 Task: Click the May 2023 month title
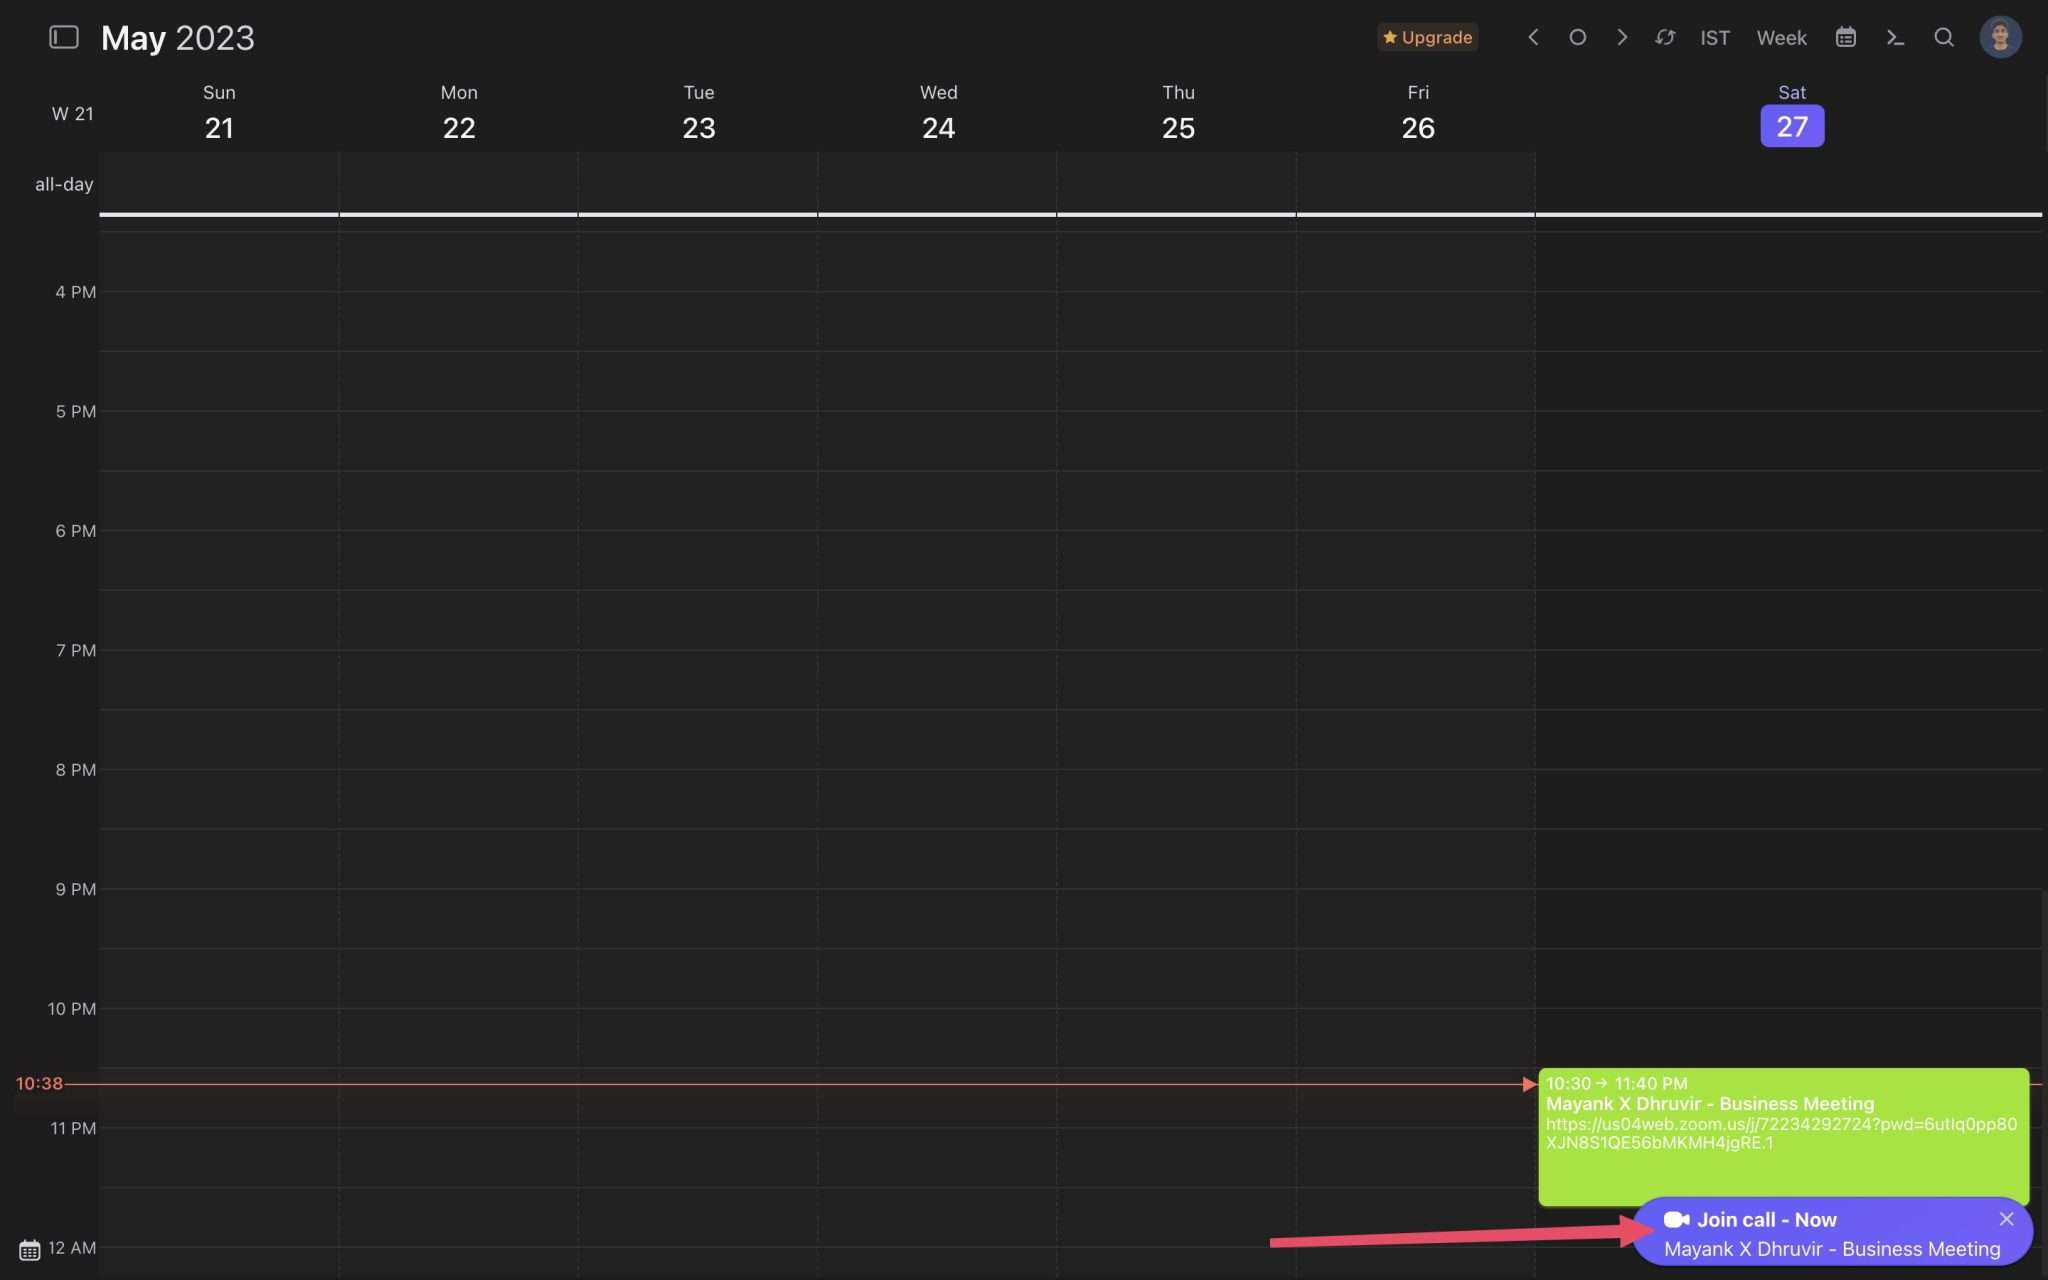[178, 37]
